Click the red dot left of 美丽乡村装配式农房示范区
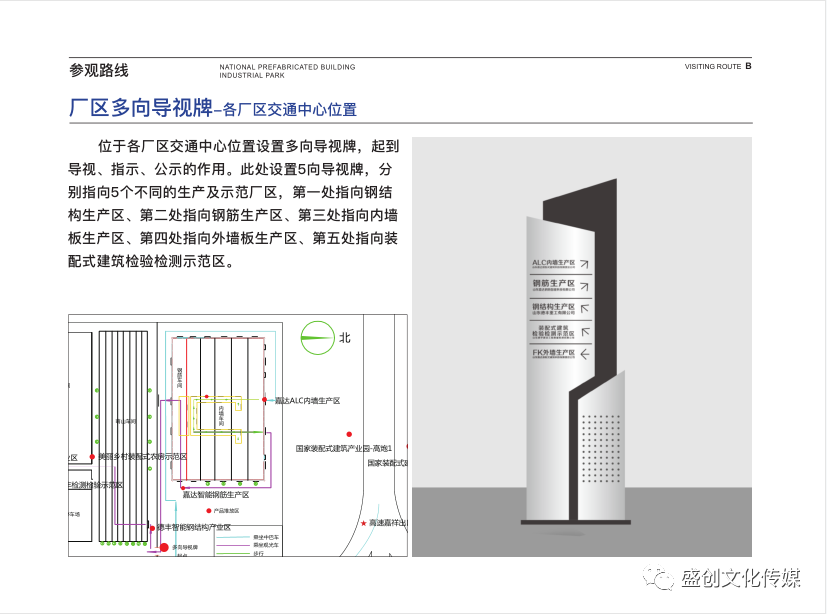The height and width of the screenshot is (614, 827). coord(92,457)
